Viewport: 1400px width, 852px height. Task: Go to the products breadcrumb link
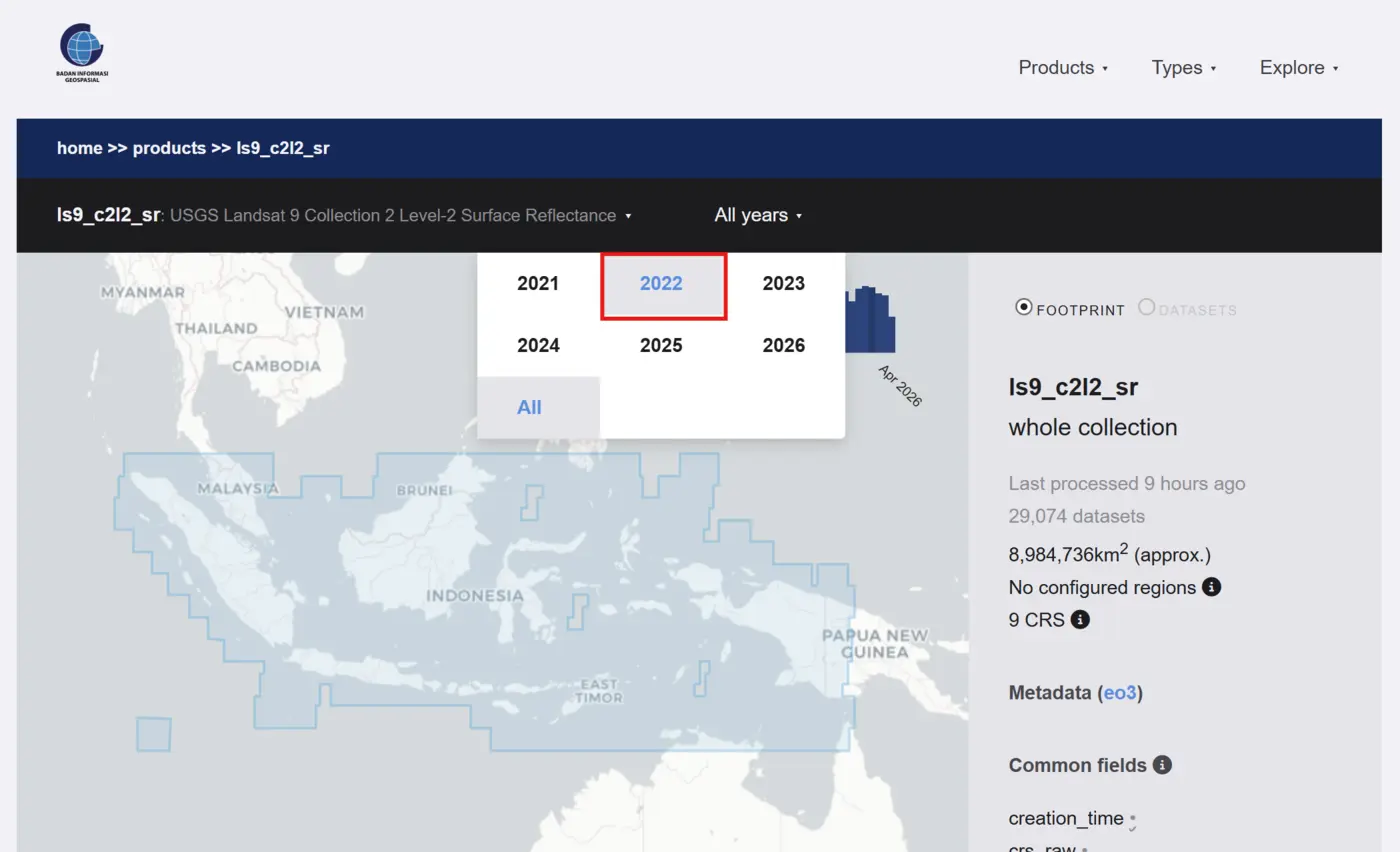click(169, 148)
